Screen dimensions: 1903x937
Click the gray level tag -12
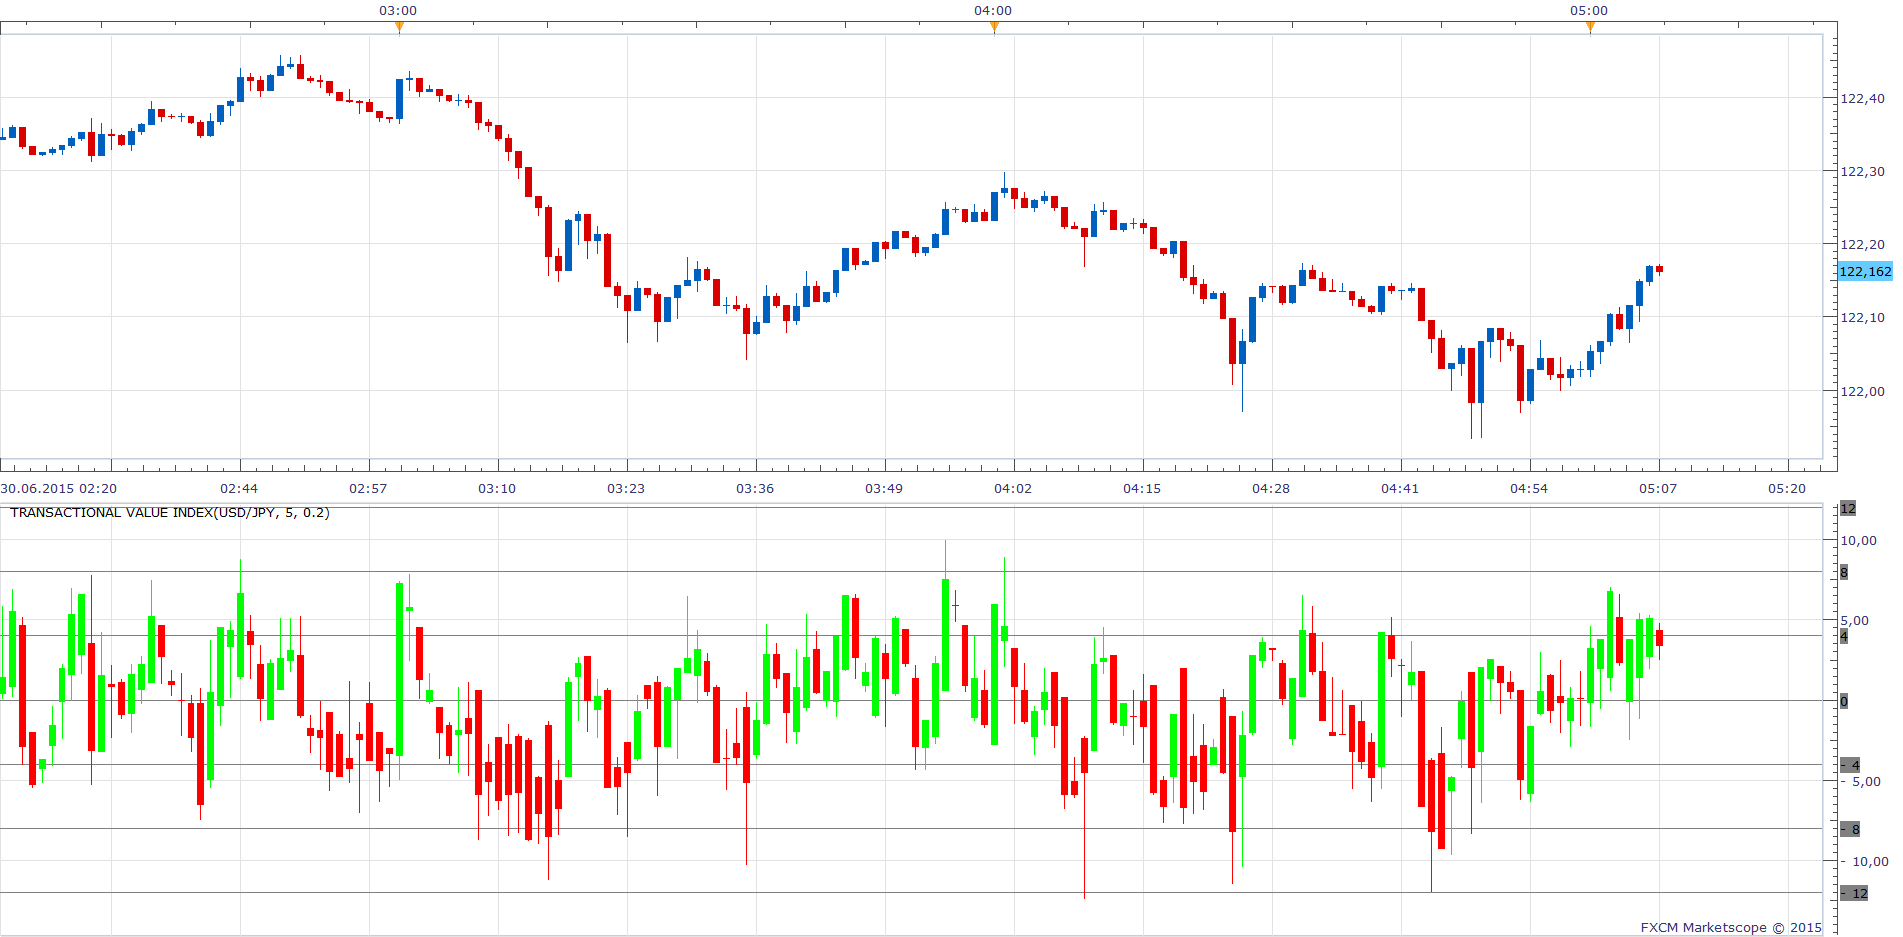click(1854, 893)
